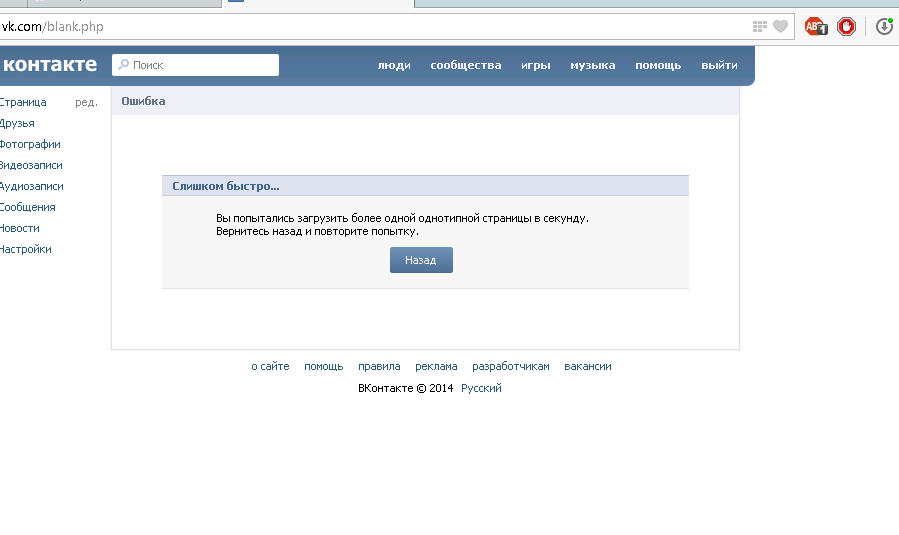
Task: Open the реклама footer link
Action: (436, 366)
